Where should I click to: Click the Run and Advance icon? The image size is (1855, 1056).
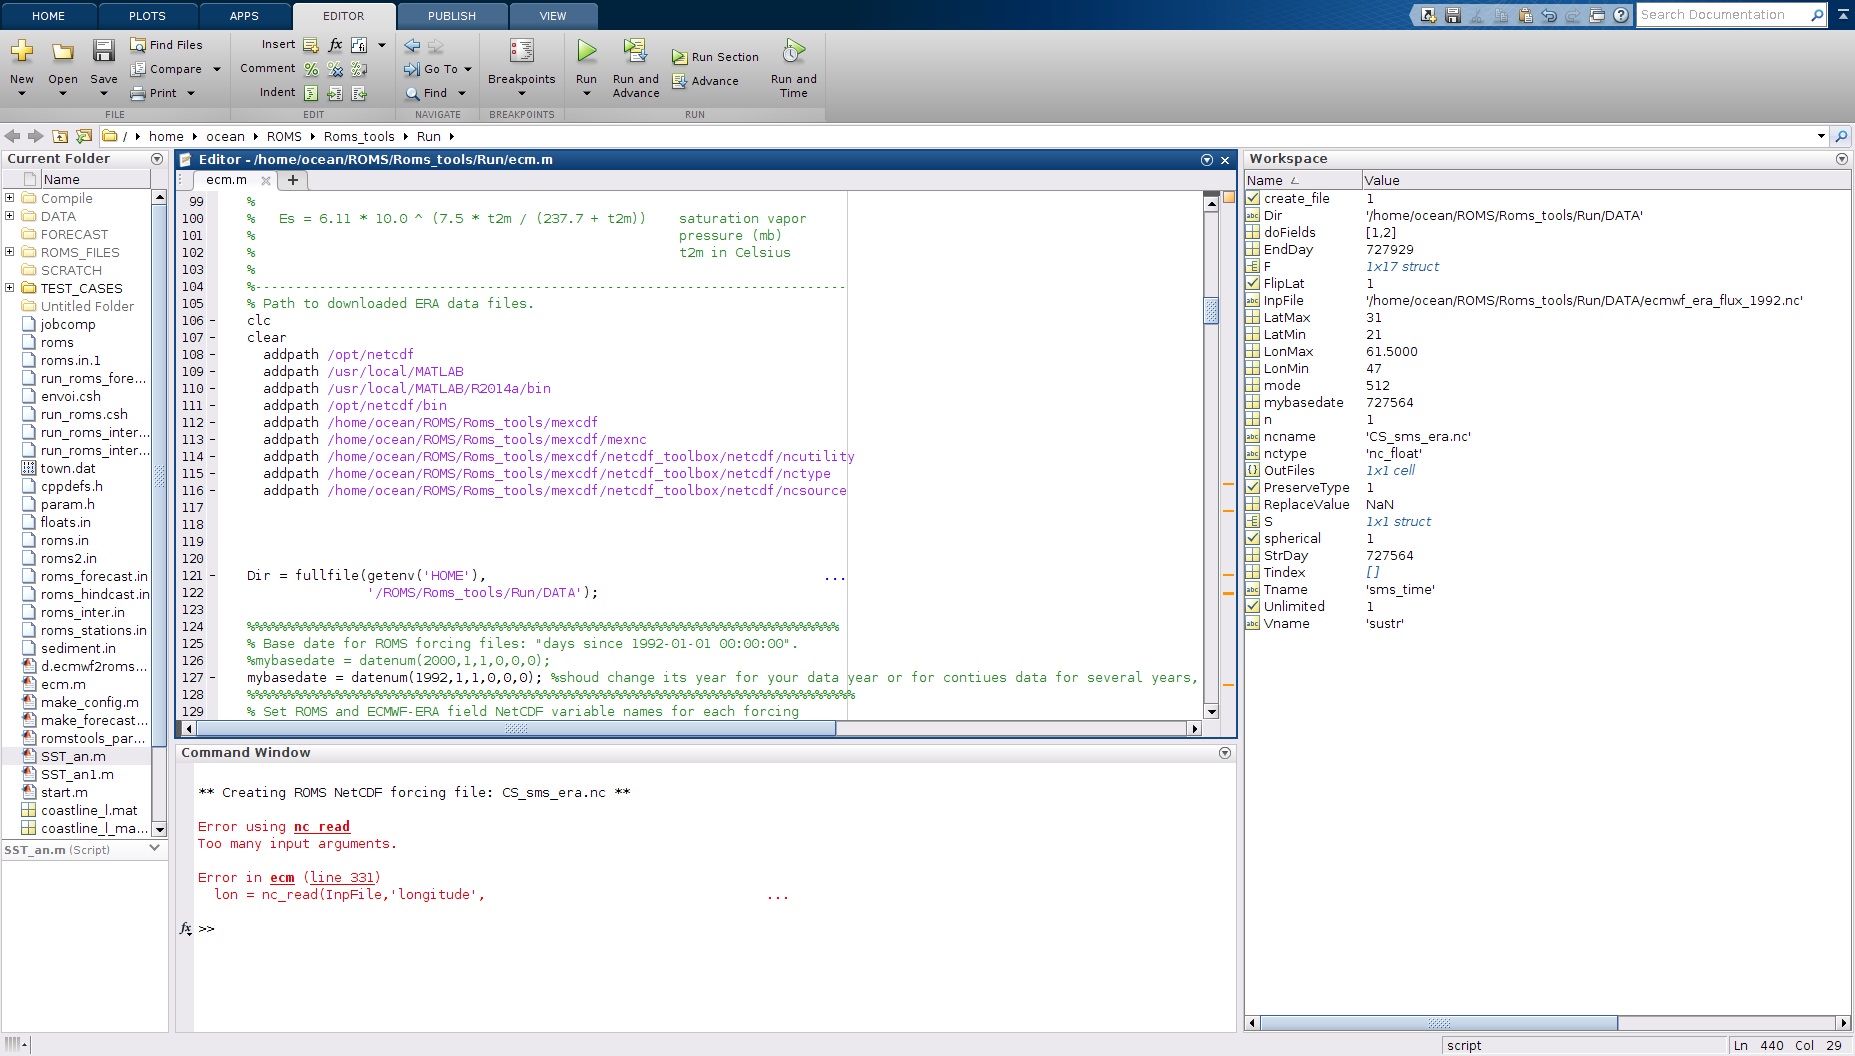tap(635, 52)
